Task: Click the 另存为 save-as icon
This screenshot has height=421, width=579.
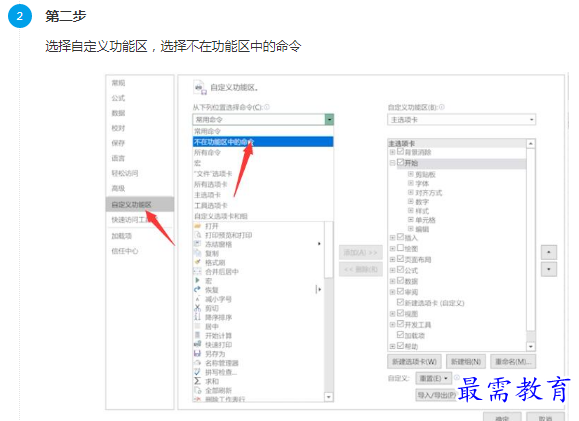Action: pyautogui.click(x=198, y=353)
